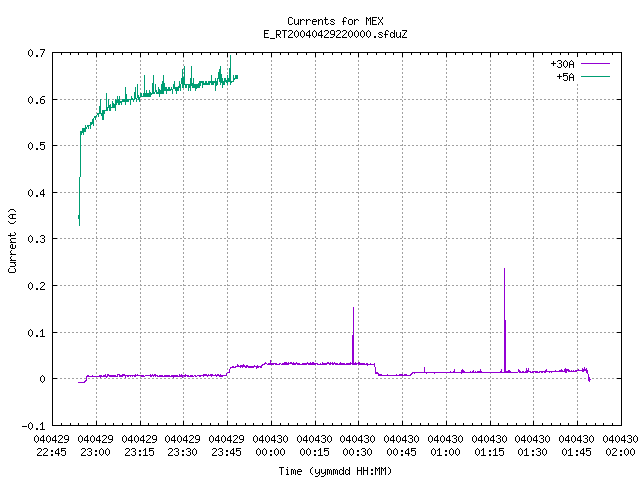
Task: Click the tallest purple spike above 0.2 A
Action: tap(504, 318)
